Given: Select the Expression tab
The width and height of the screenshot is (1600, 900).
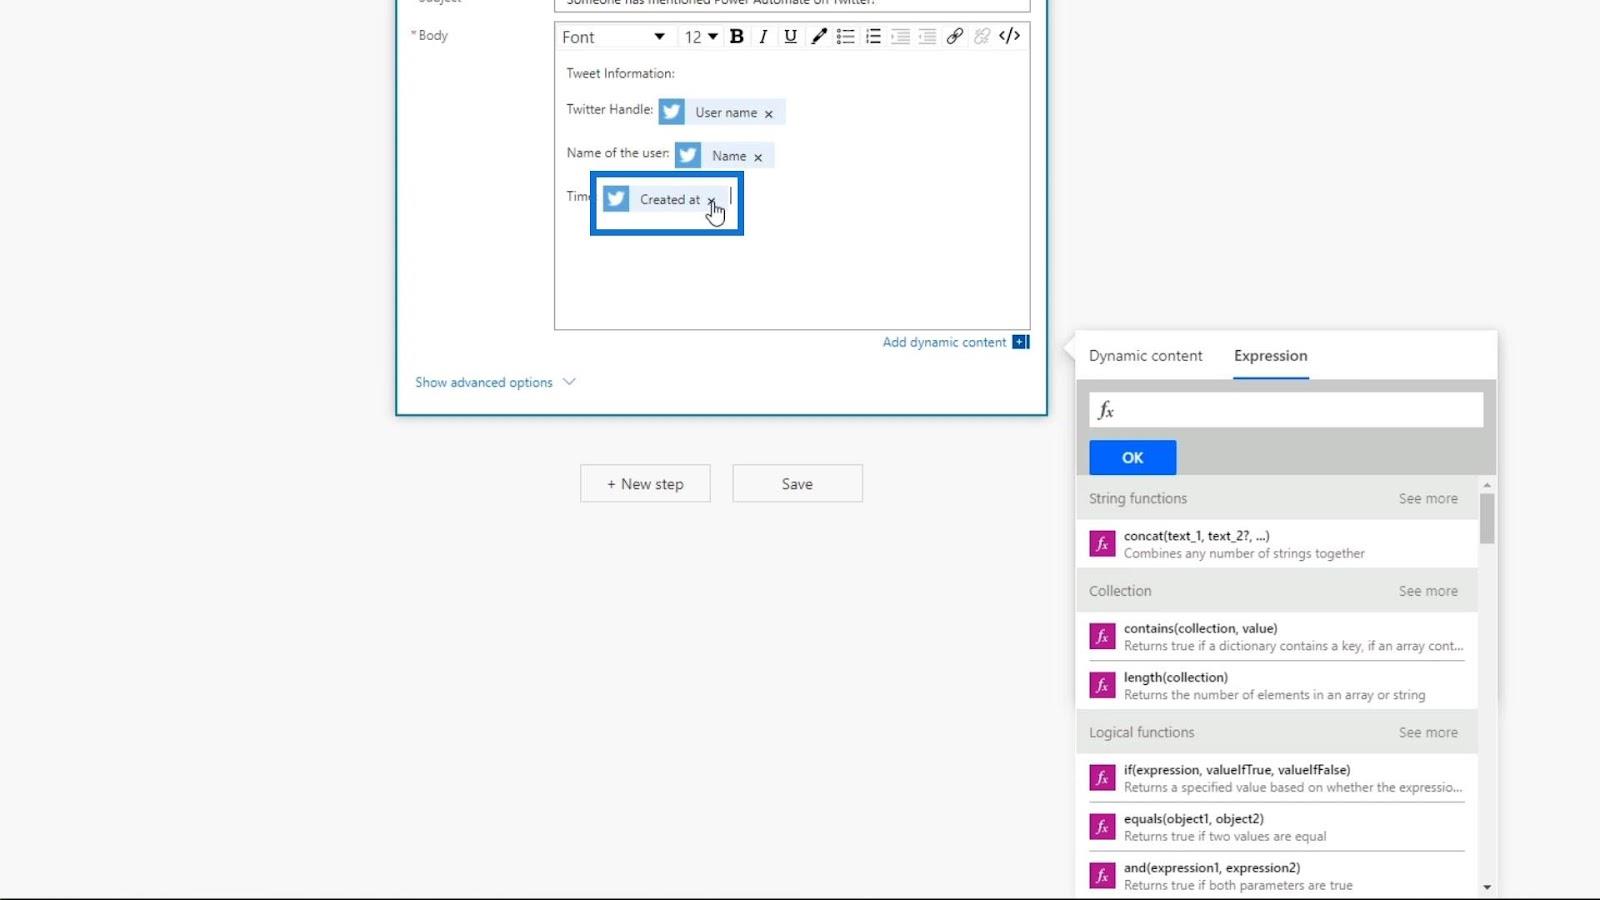Looking at the screenshot, I should pyautogui.click(x=1270, y=356).
